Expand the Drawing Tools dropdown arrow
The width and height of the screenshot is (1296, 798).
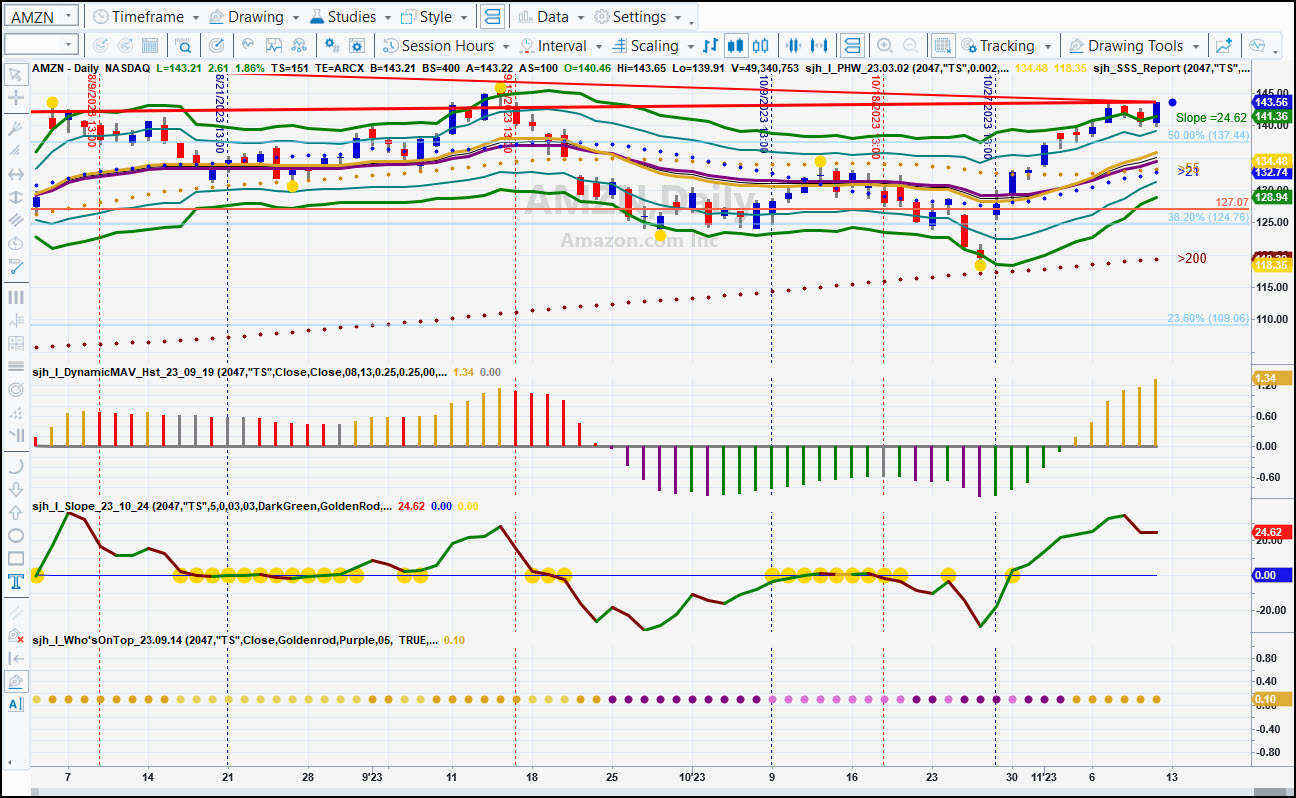point(1196,46)
